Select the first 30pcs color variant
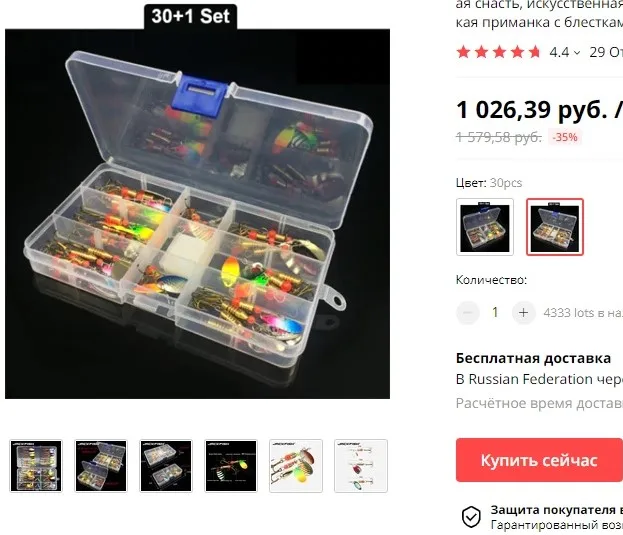This screenshot has height=535, width=623. tap(485, 227)
